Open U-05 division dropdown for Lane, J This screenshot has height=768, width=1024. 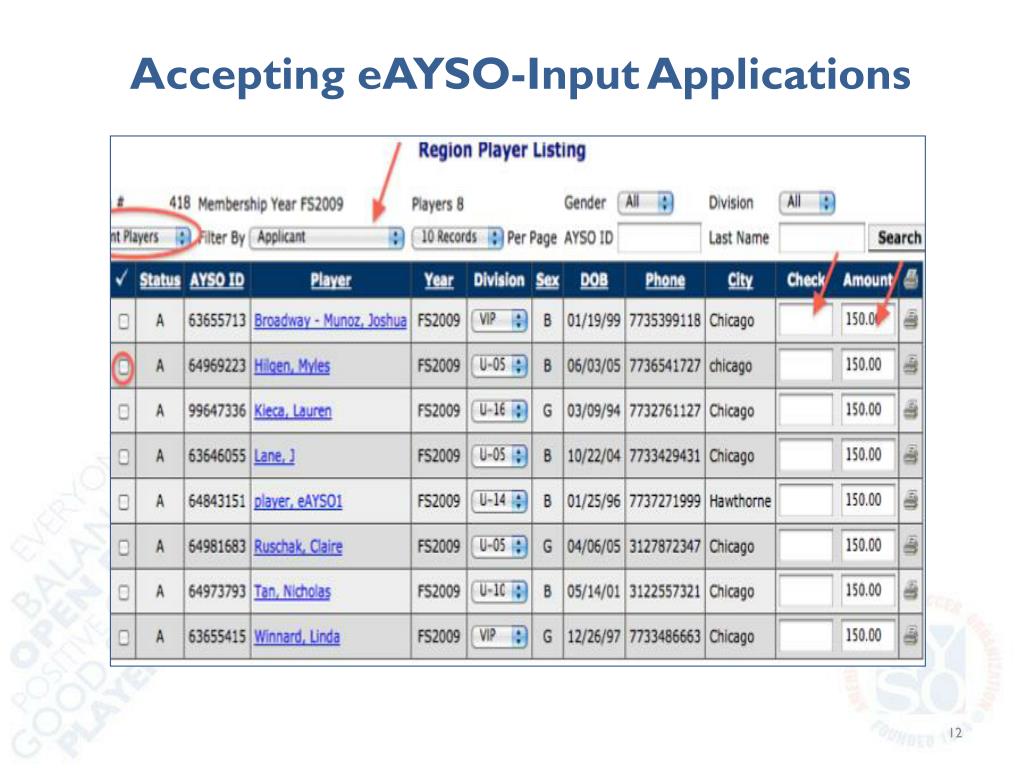(x=500, y=455)
